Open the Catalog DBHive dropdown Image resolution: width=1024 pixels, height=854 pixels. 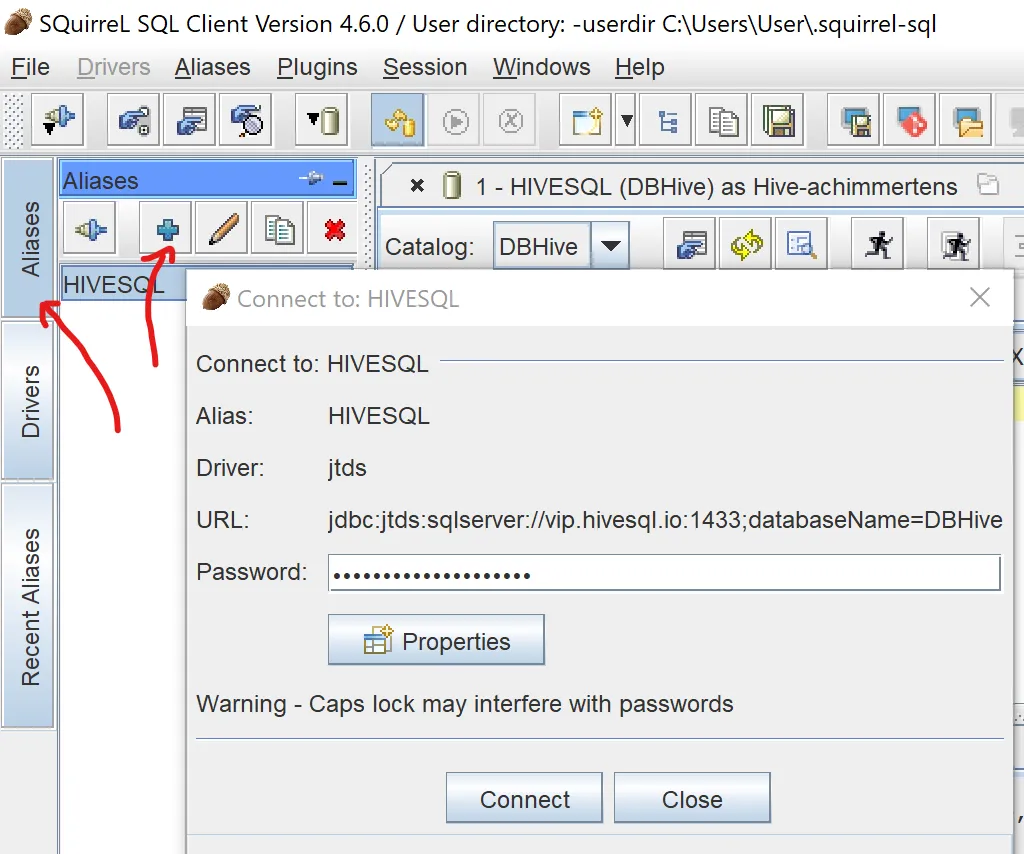pyautogui.click(x=610, y=245)
